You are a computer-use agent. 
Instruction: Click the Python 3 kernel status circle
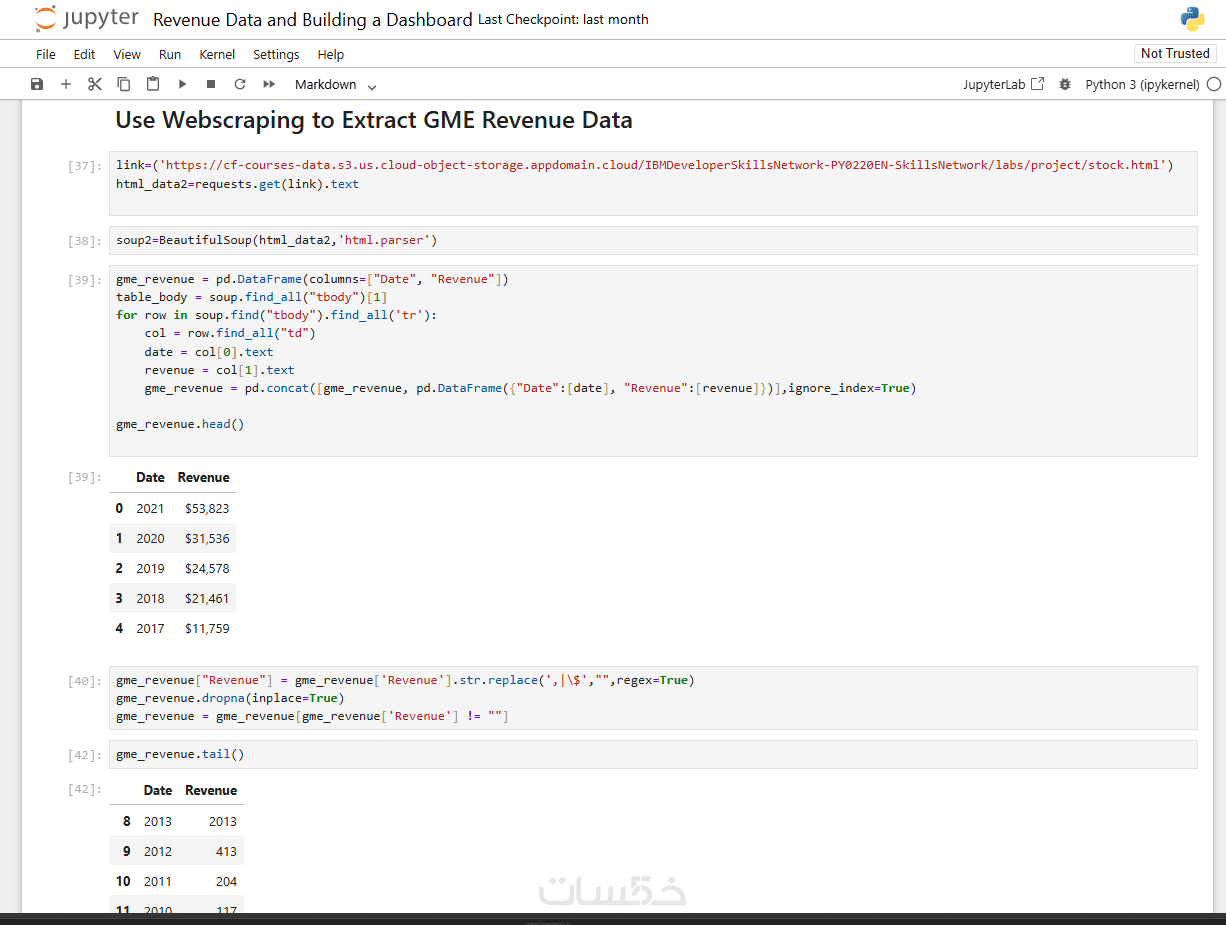(1214, 85)
